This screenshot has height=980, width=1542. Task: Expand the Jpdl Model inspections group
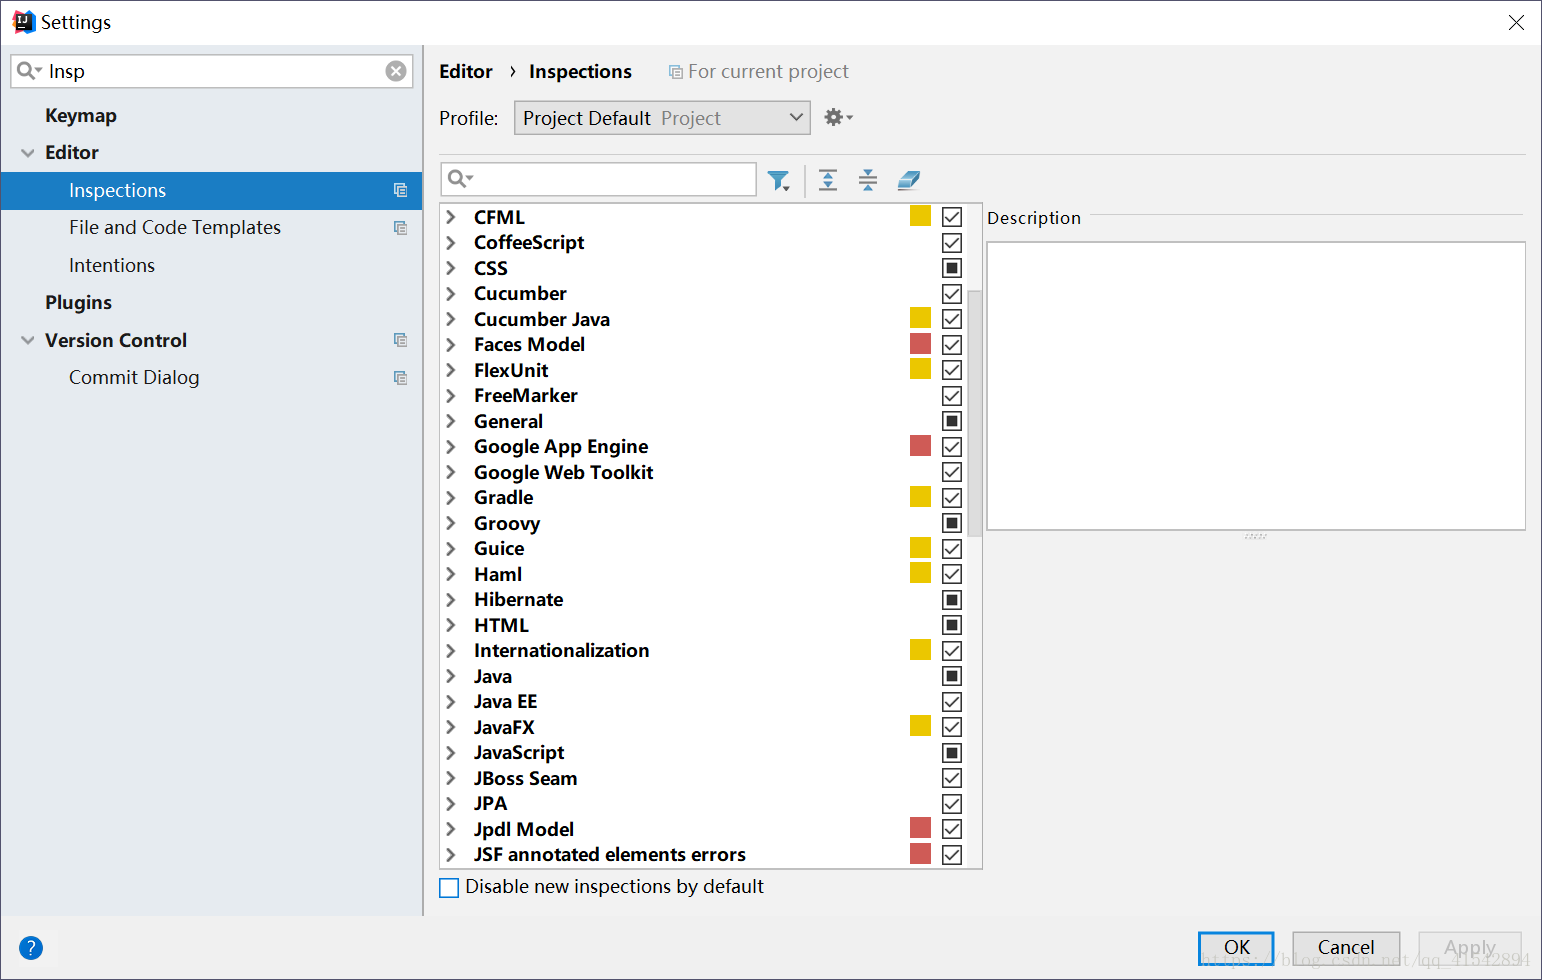tap(451, 829)
